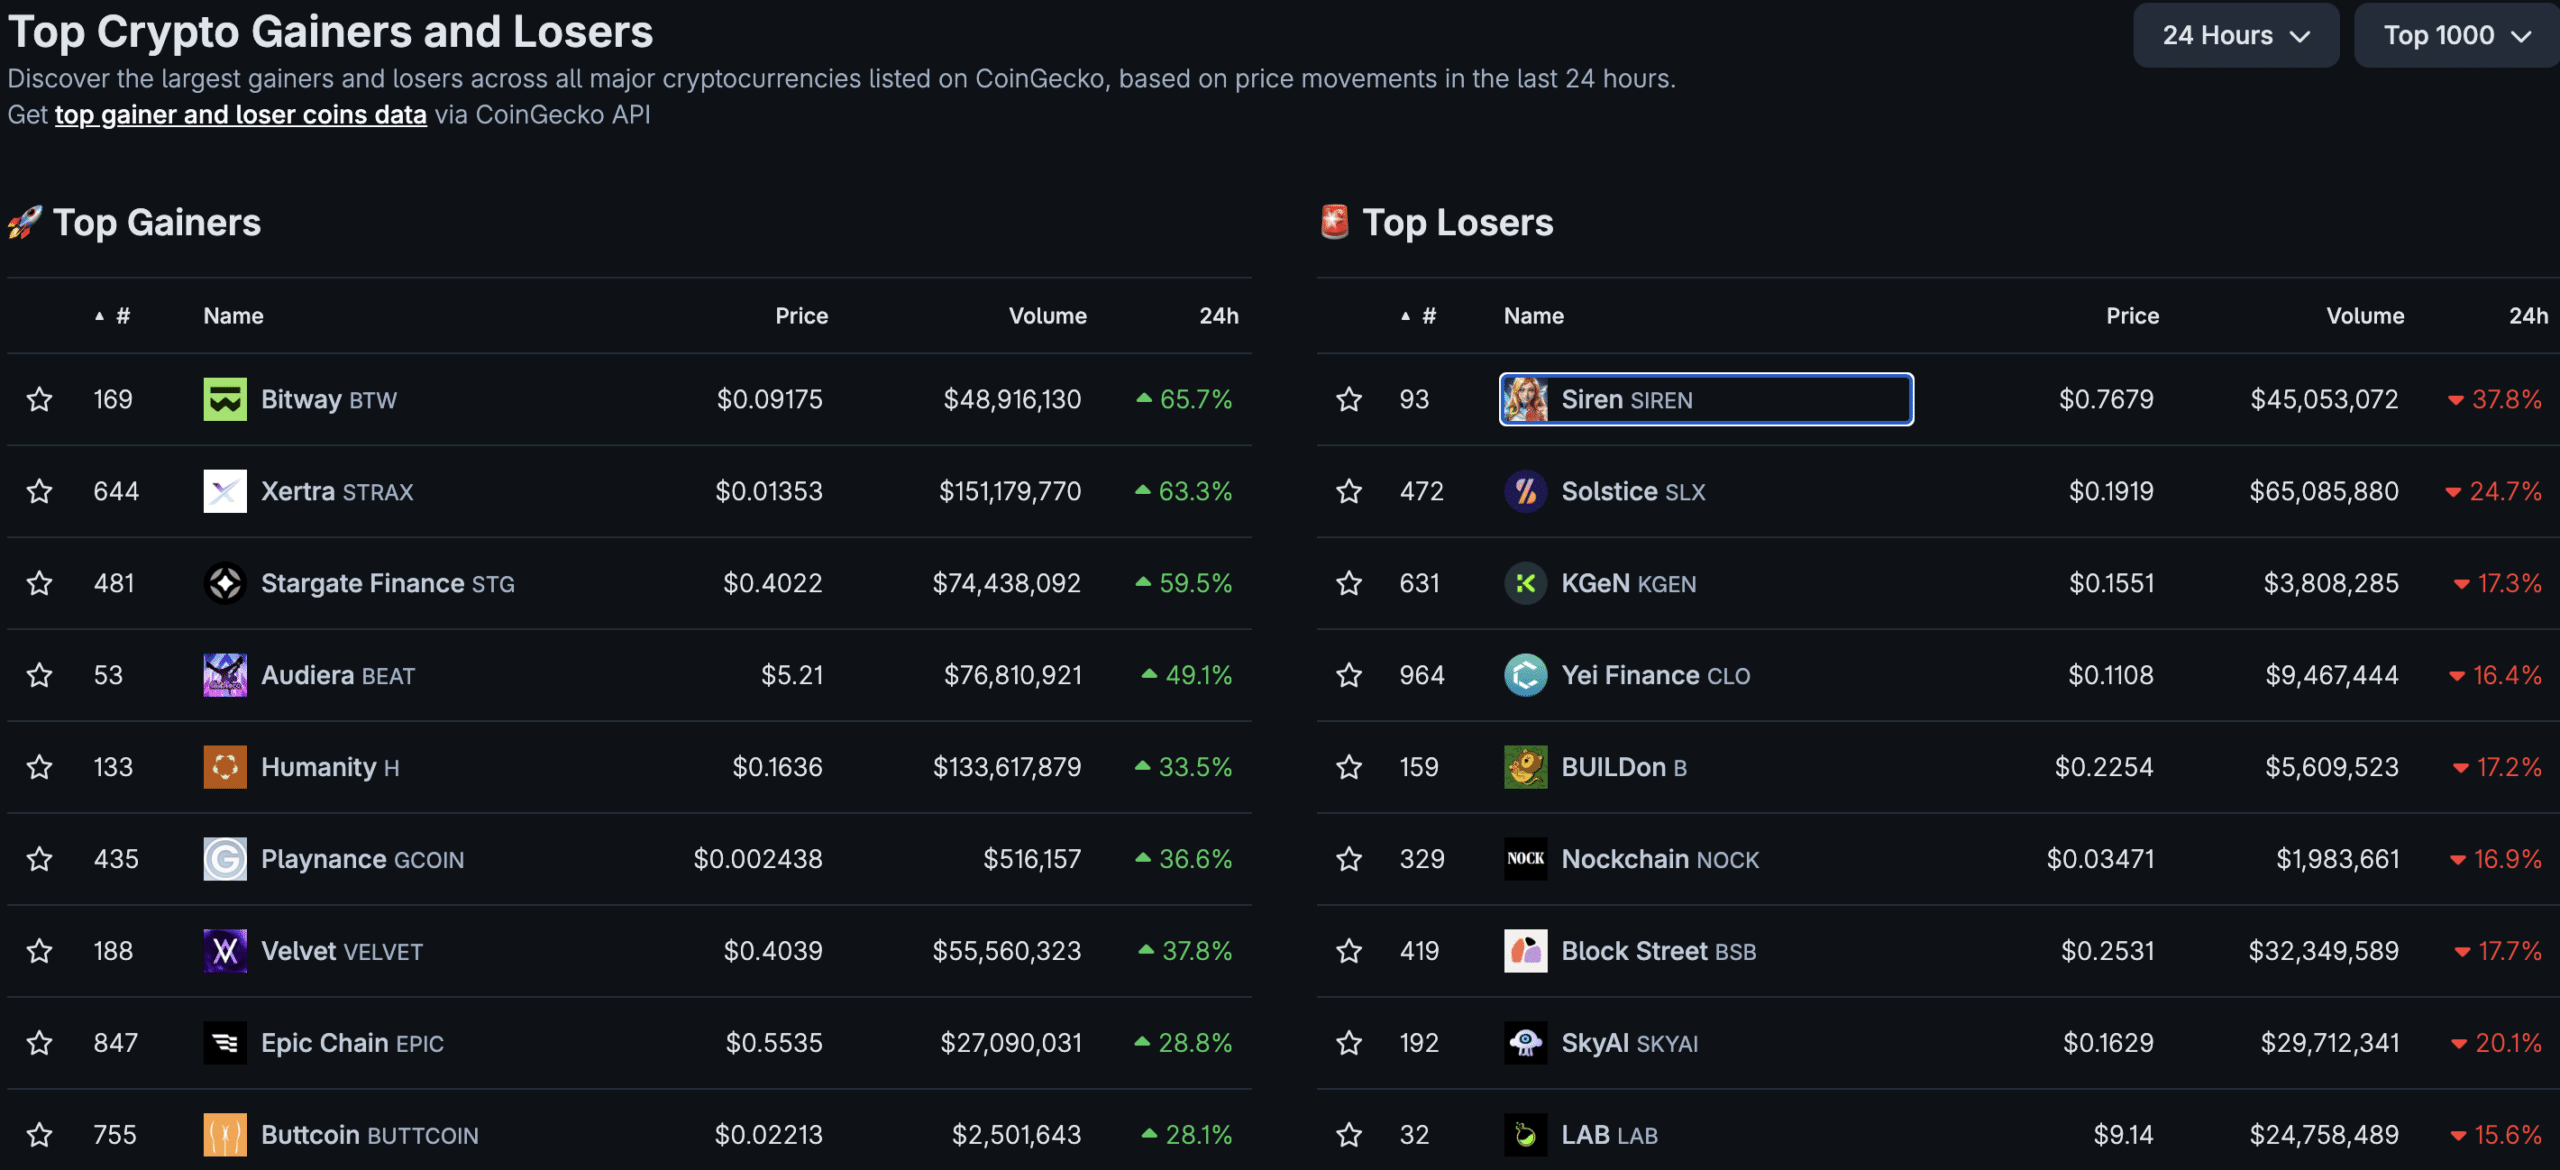Screen dimensions: 2560x1170
Task: Sort Top Gainers by Price column
Action: click(801, 316)
